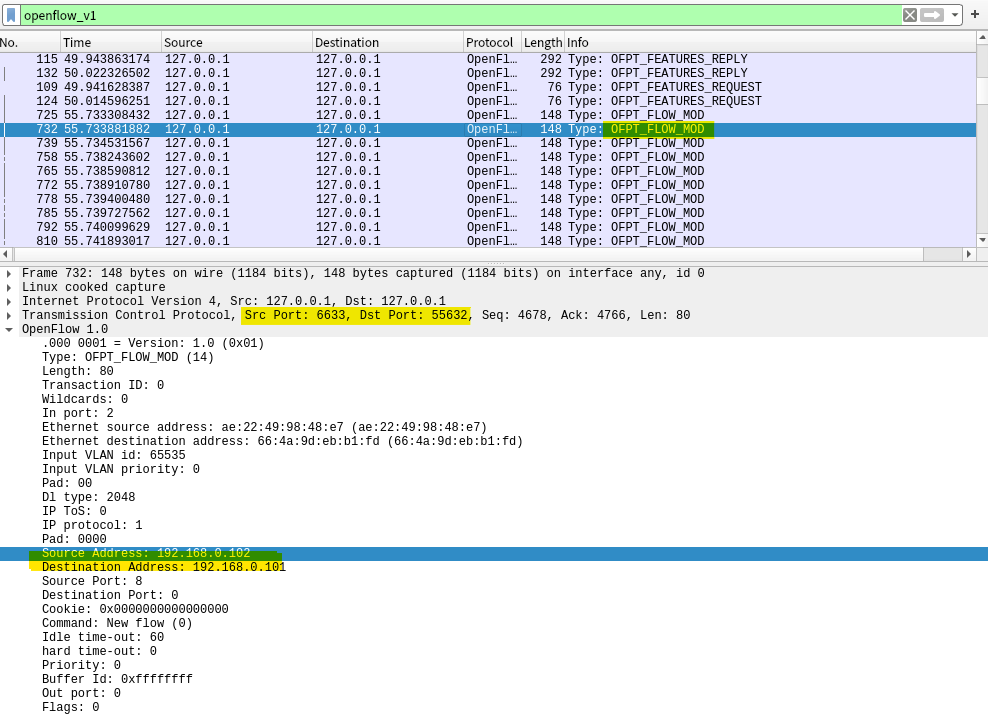Expand the Linux cooked capture section
This screenshot has width=988, height=718.
9,287
